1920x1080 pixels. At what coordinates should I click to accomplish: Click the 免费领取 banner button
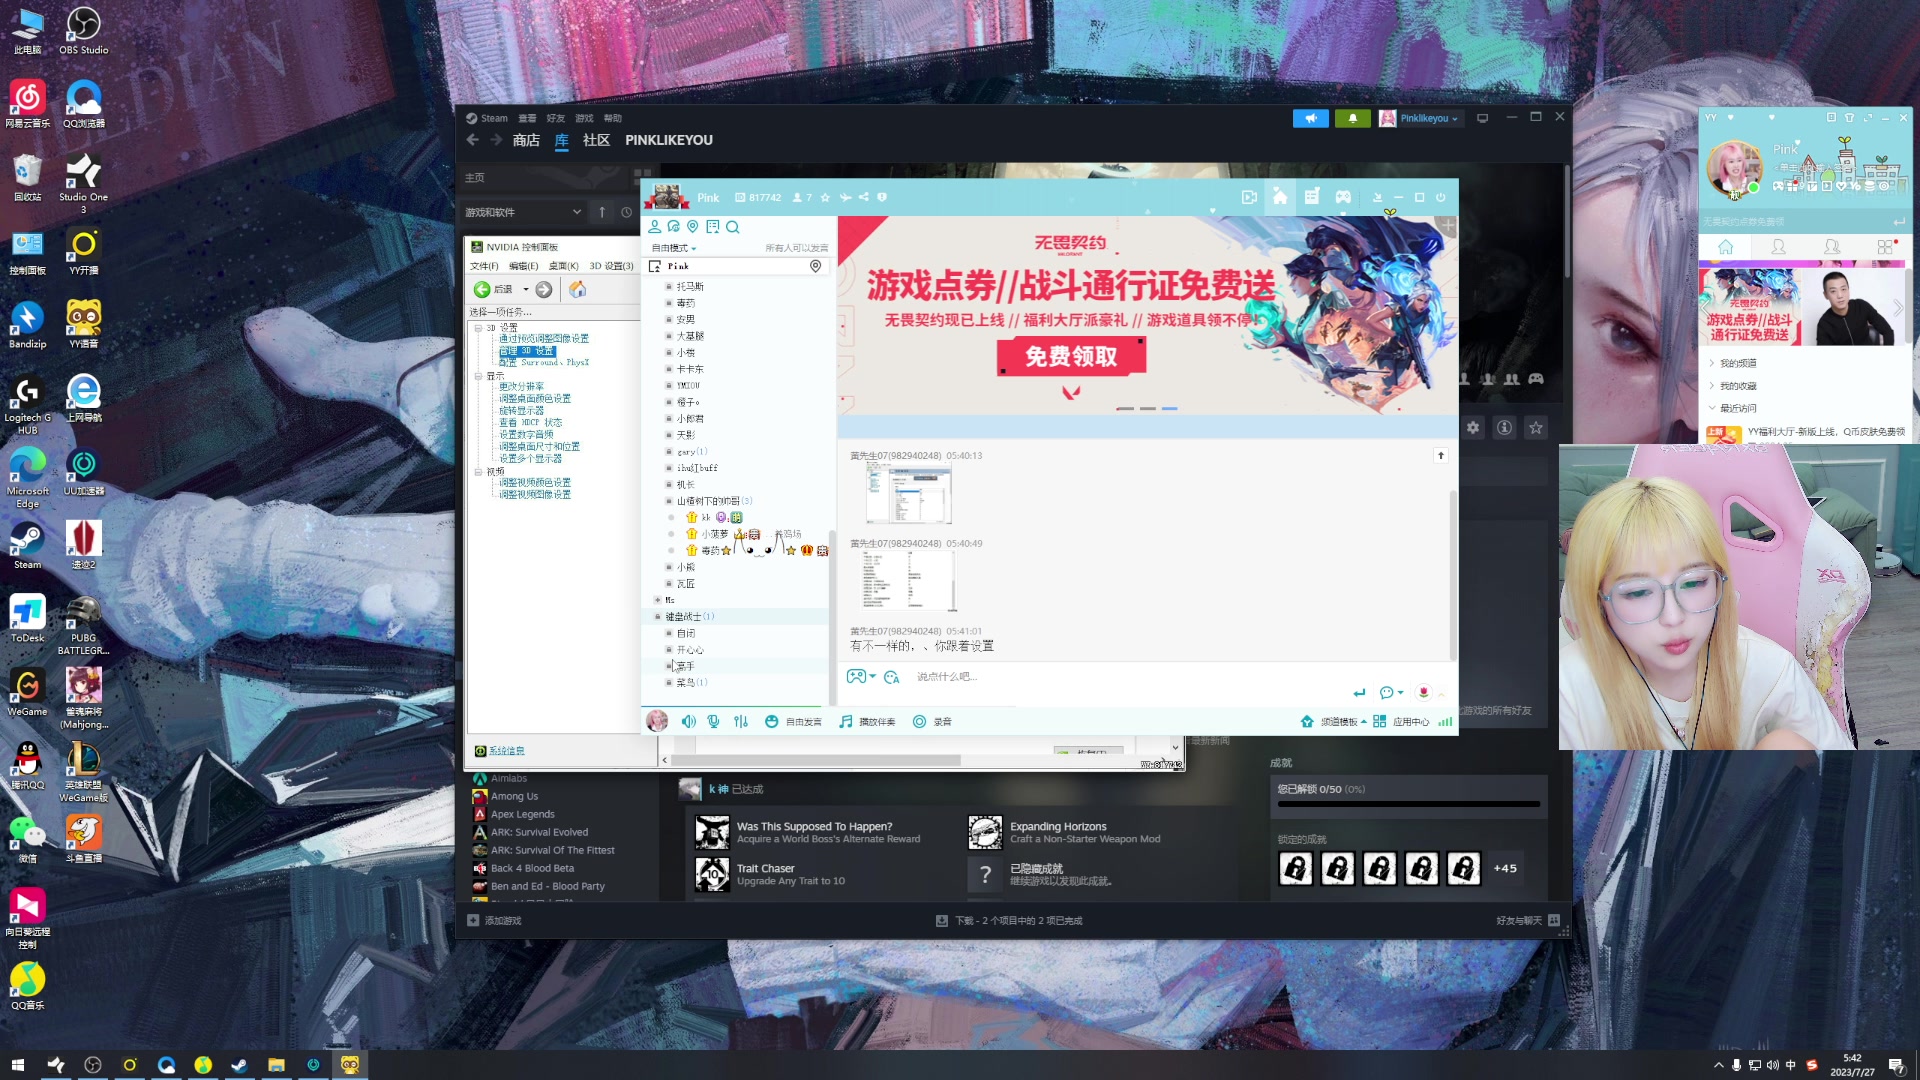pyautogui.click(x=1071, y=357)
